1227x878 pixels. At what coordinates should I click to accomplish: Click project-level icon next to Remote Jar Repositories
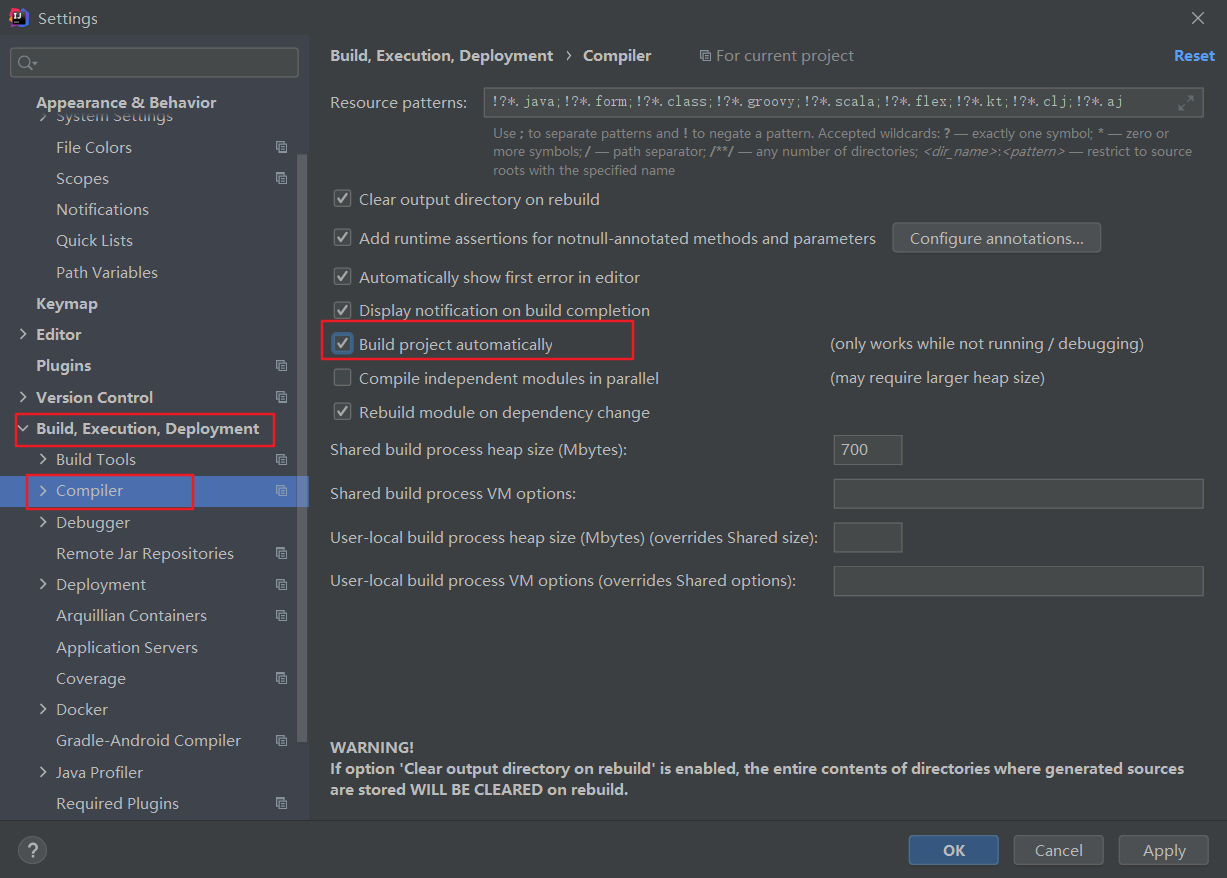pos(281,553)
